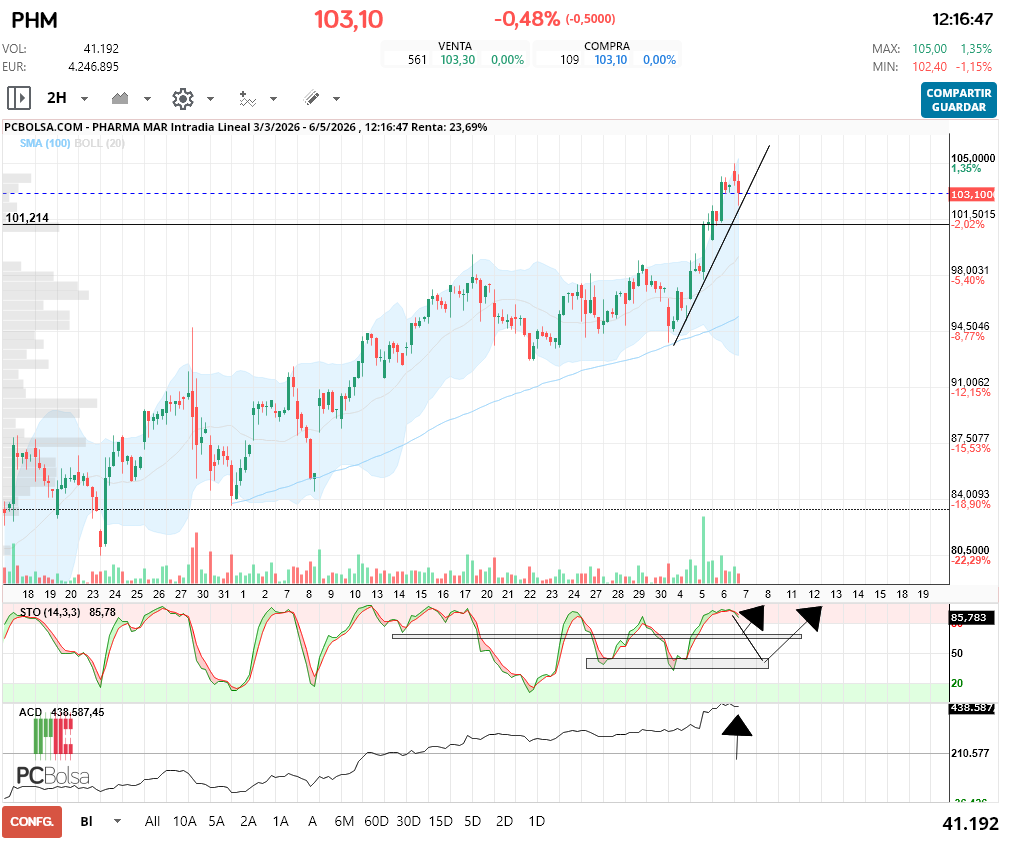Select the 10A time range

point(185,821)
